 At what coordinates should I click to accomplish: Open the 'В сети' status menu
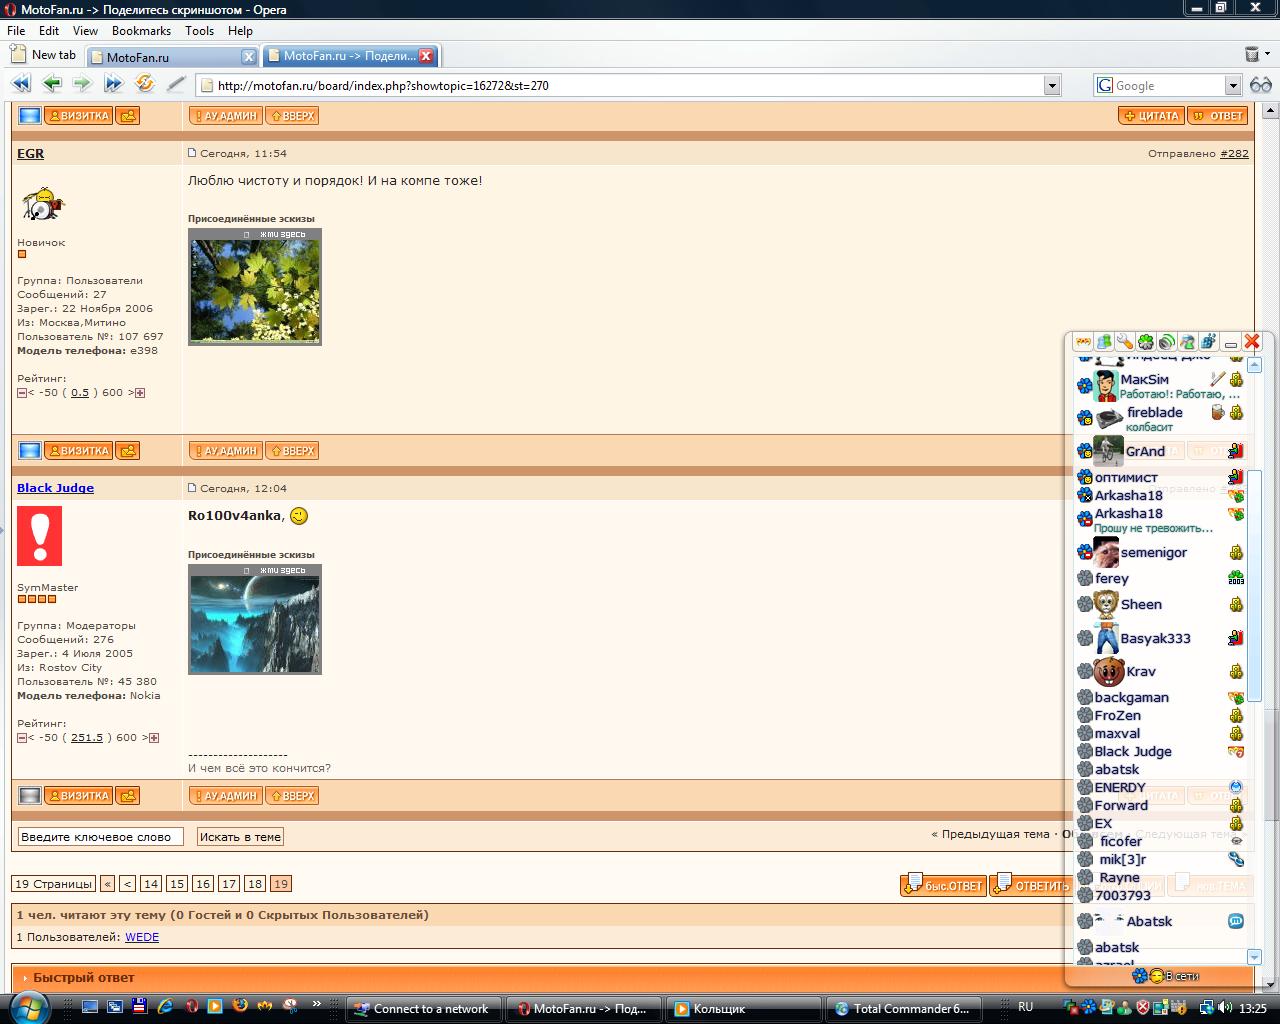point(1165,976)
